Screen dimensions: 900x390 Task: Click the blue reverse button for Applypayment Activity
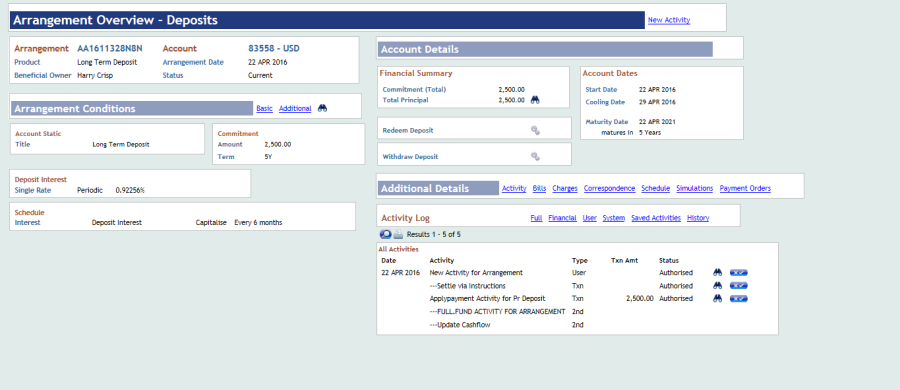[x=739, y=299]
